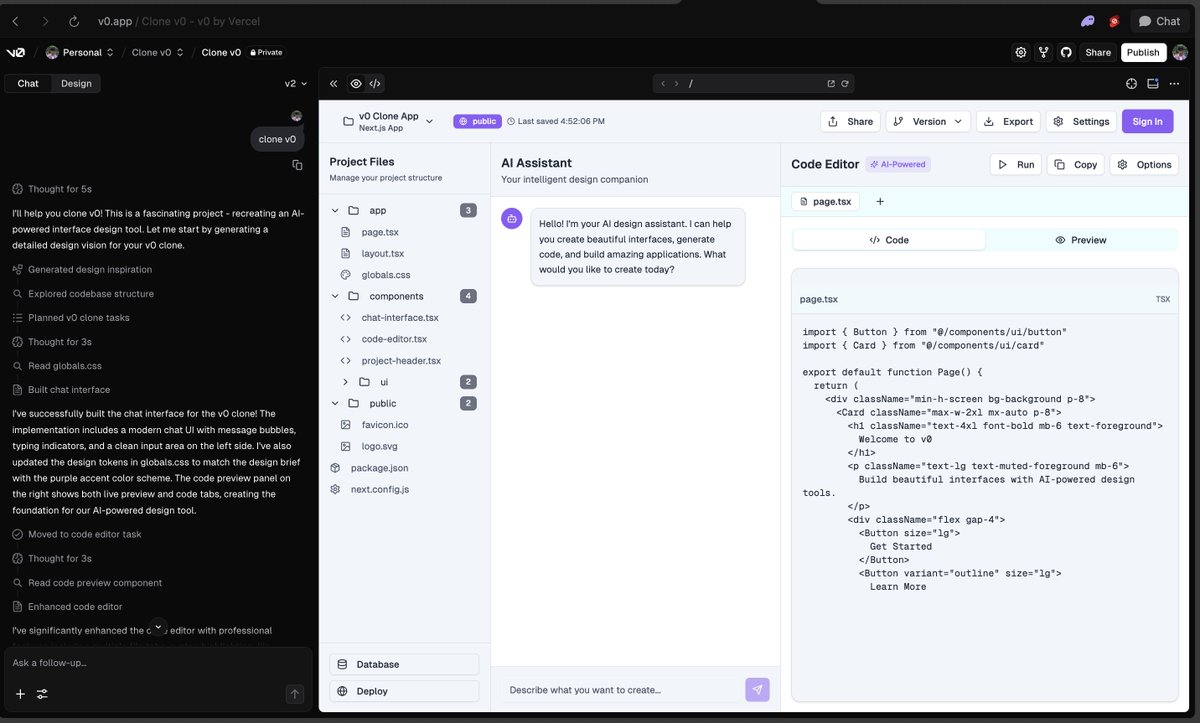
Task: Switch to the Chat tab
Action: [x=28, y=83]
